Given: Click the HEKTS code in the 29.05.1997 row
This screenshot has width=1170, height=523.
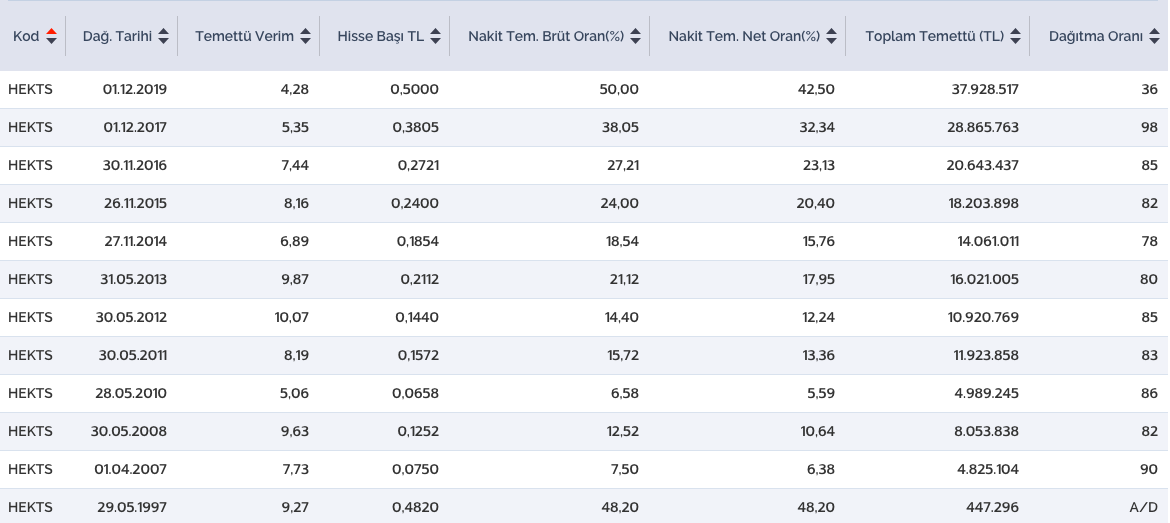Looking at the screenshot, I should point(31,508).
